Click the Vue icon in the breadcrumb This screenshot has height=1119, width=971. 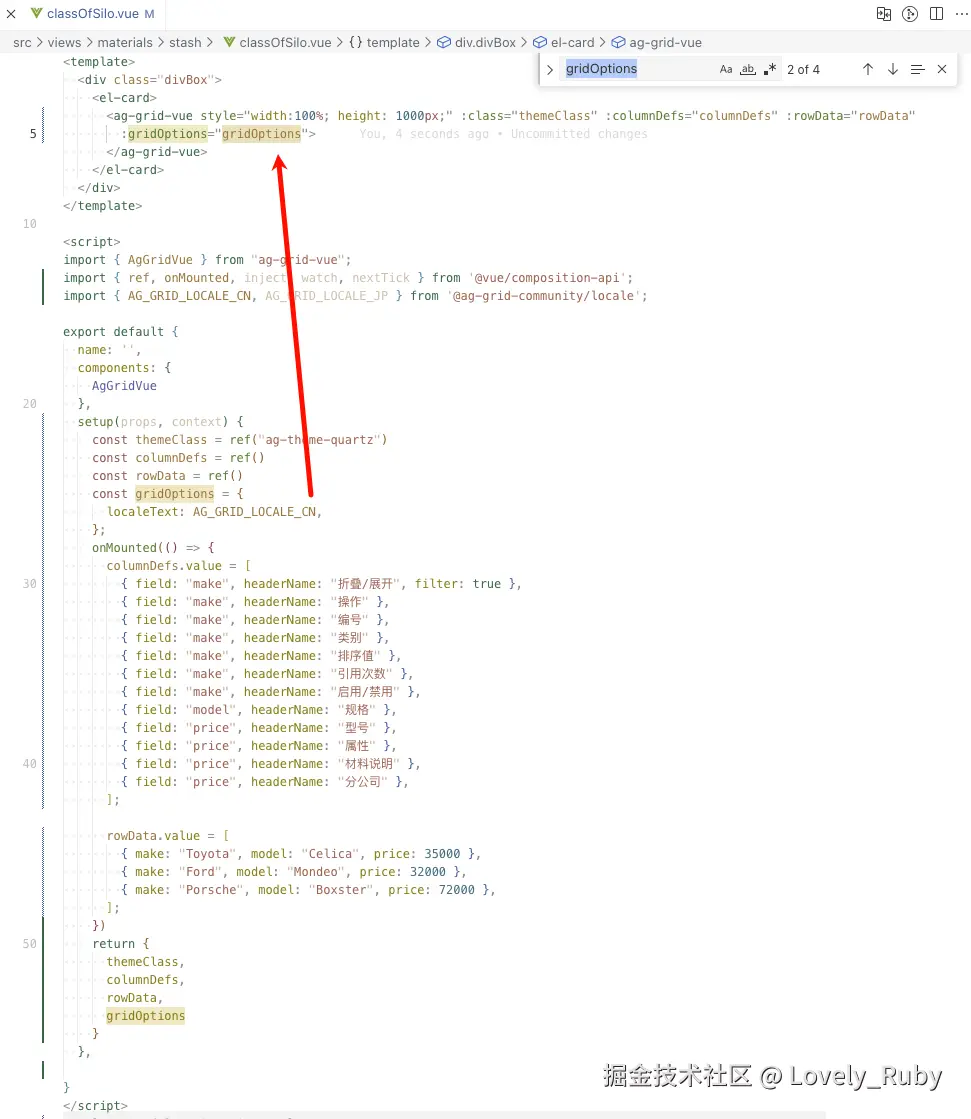pyautogui.click(x=229, y=43)
